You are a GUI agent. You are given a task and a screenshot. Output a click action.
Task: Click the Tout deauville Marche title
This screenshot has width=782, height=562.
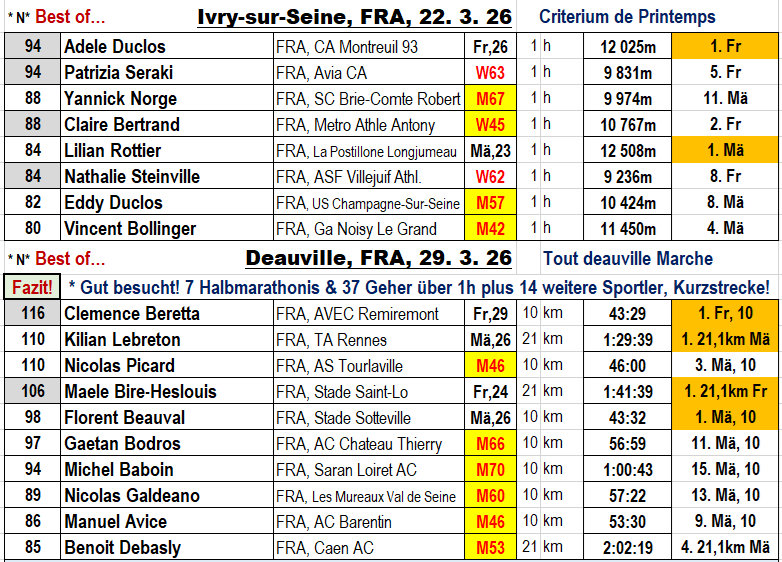click(x=628, y=260)
